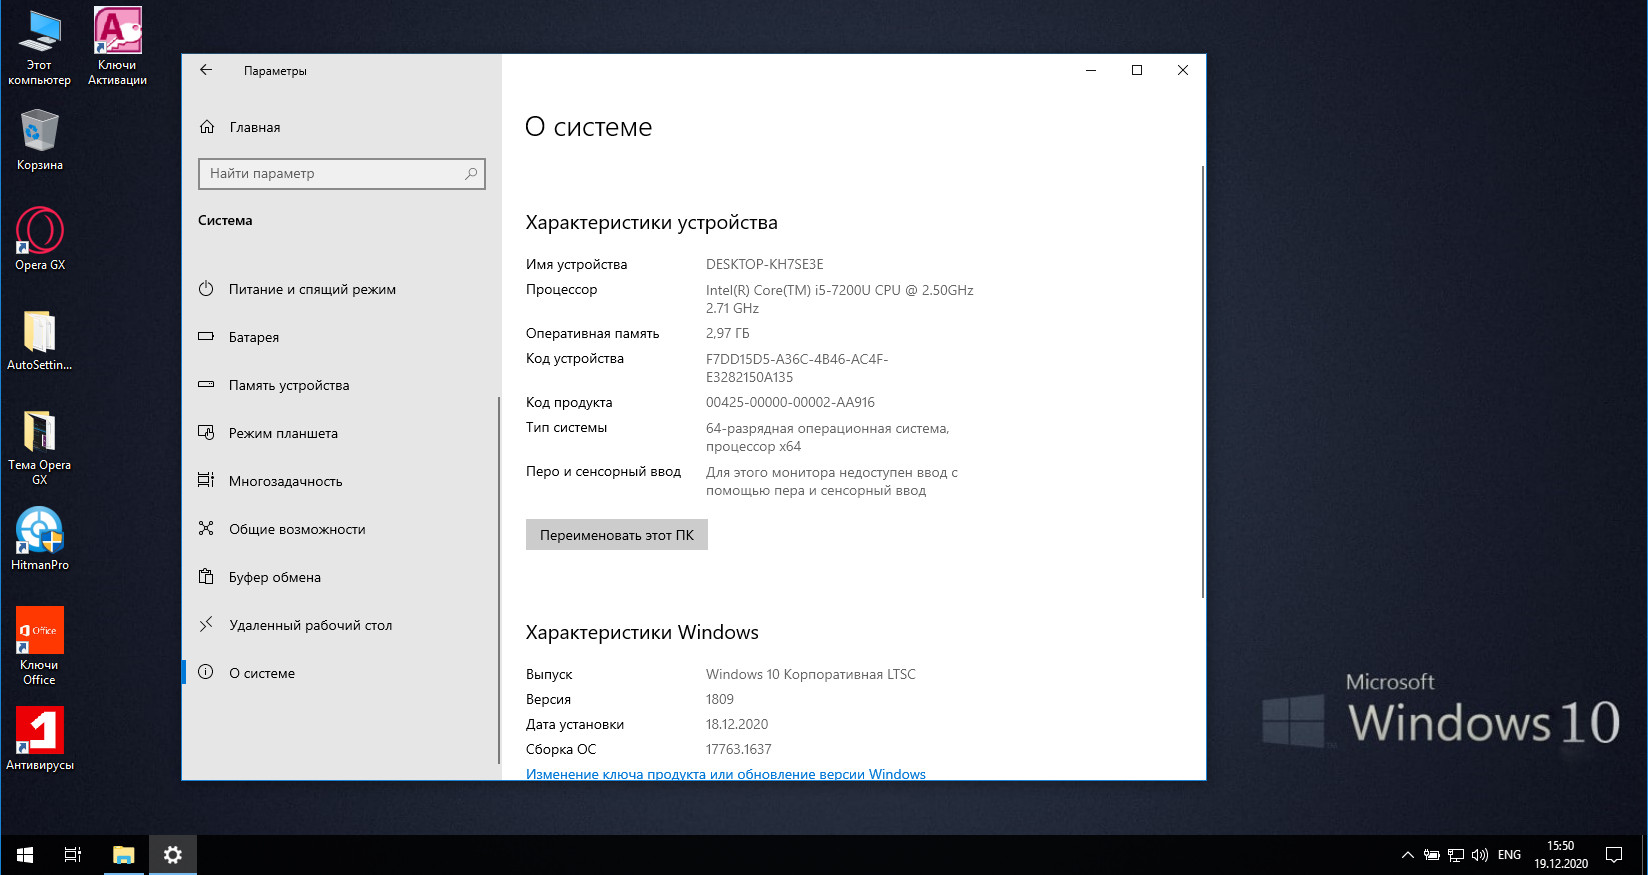Click the back arrow in Settings

point(206,70)
